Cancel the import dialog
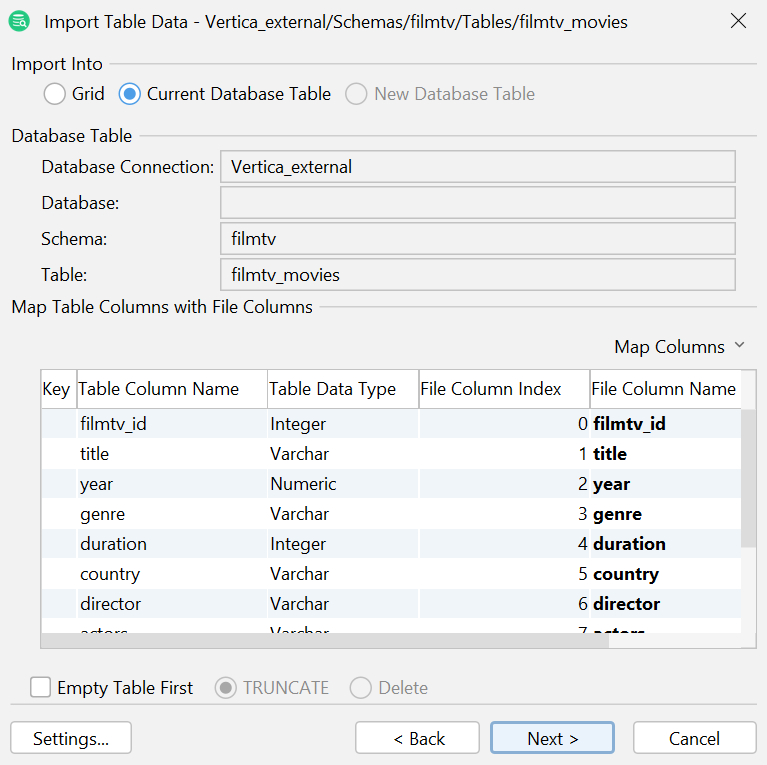This screenshot has width=767, height=765. (695, 738)
